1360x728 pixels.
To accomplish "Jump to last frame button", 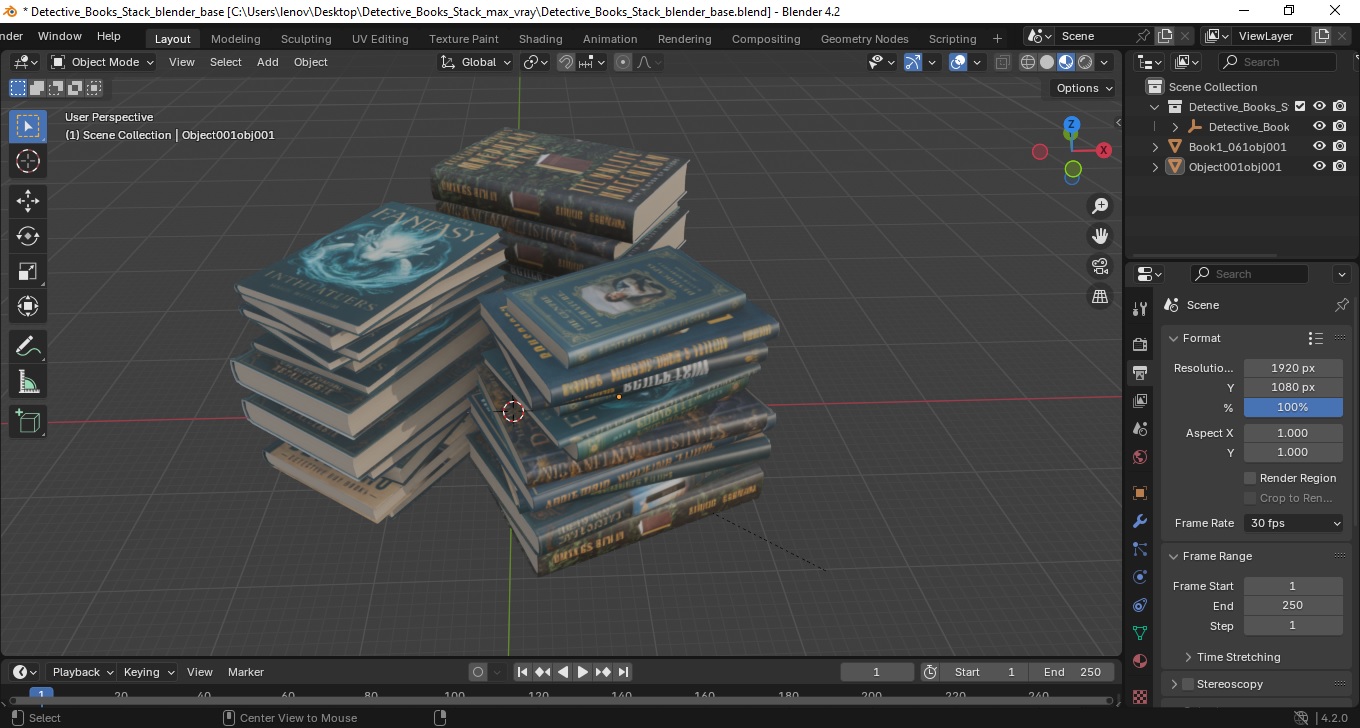I will pos(623,672).
